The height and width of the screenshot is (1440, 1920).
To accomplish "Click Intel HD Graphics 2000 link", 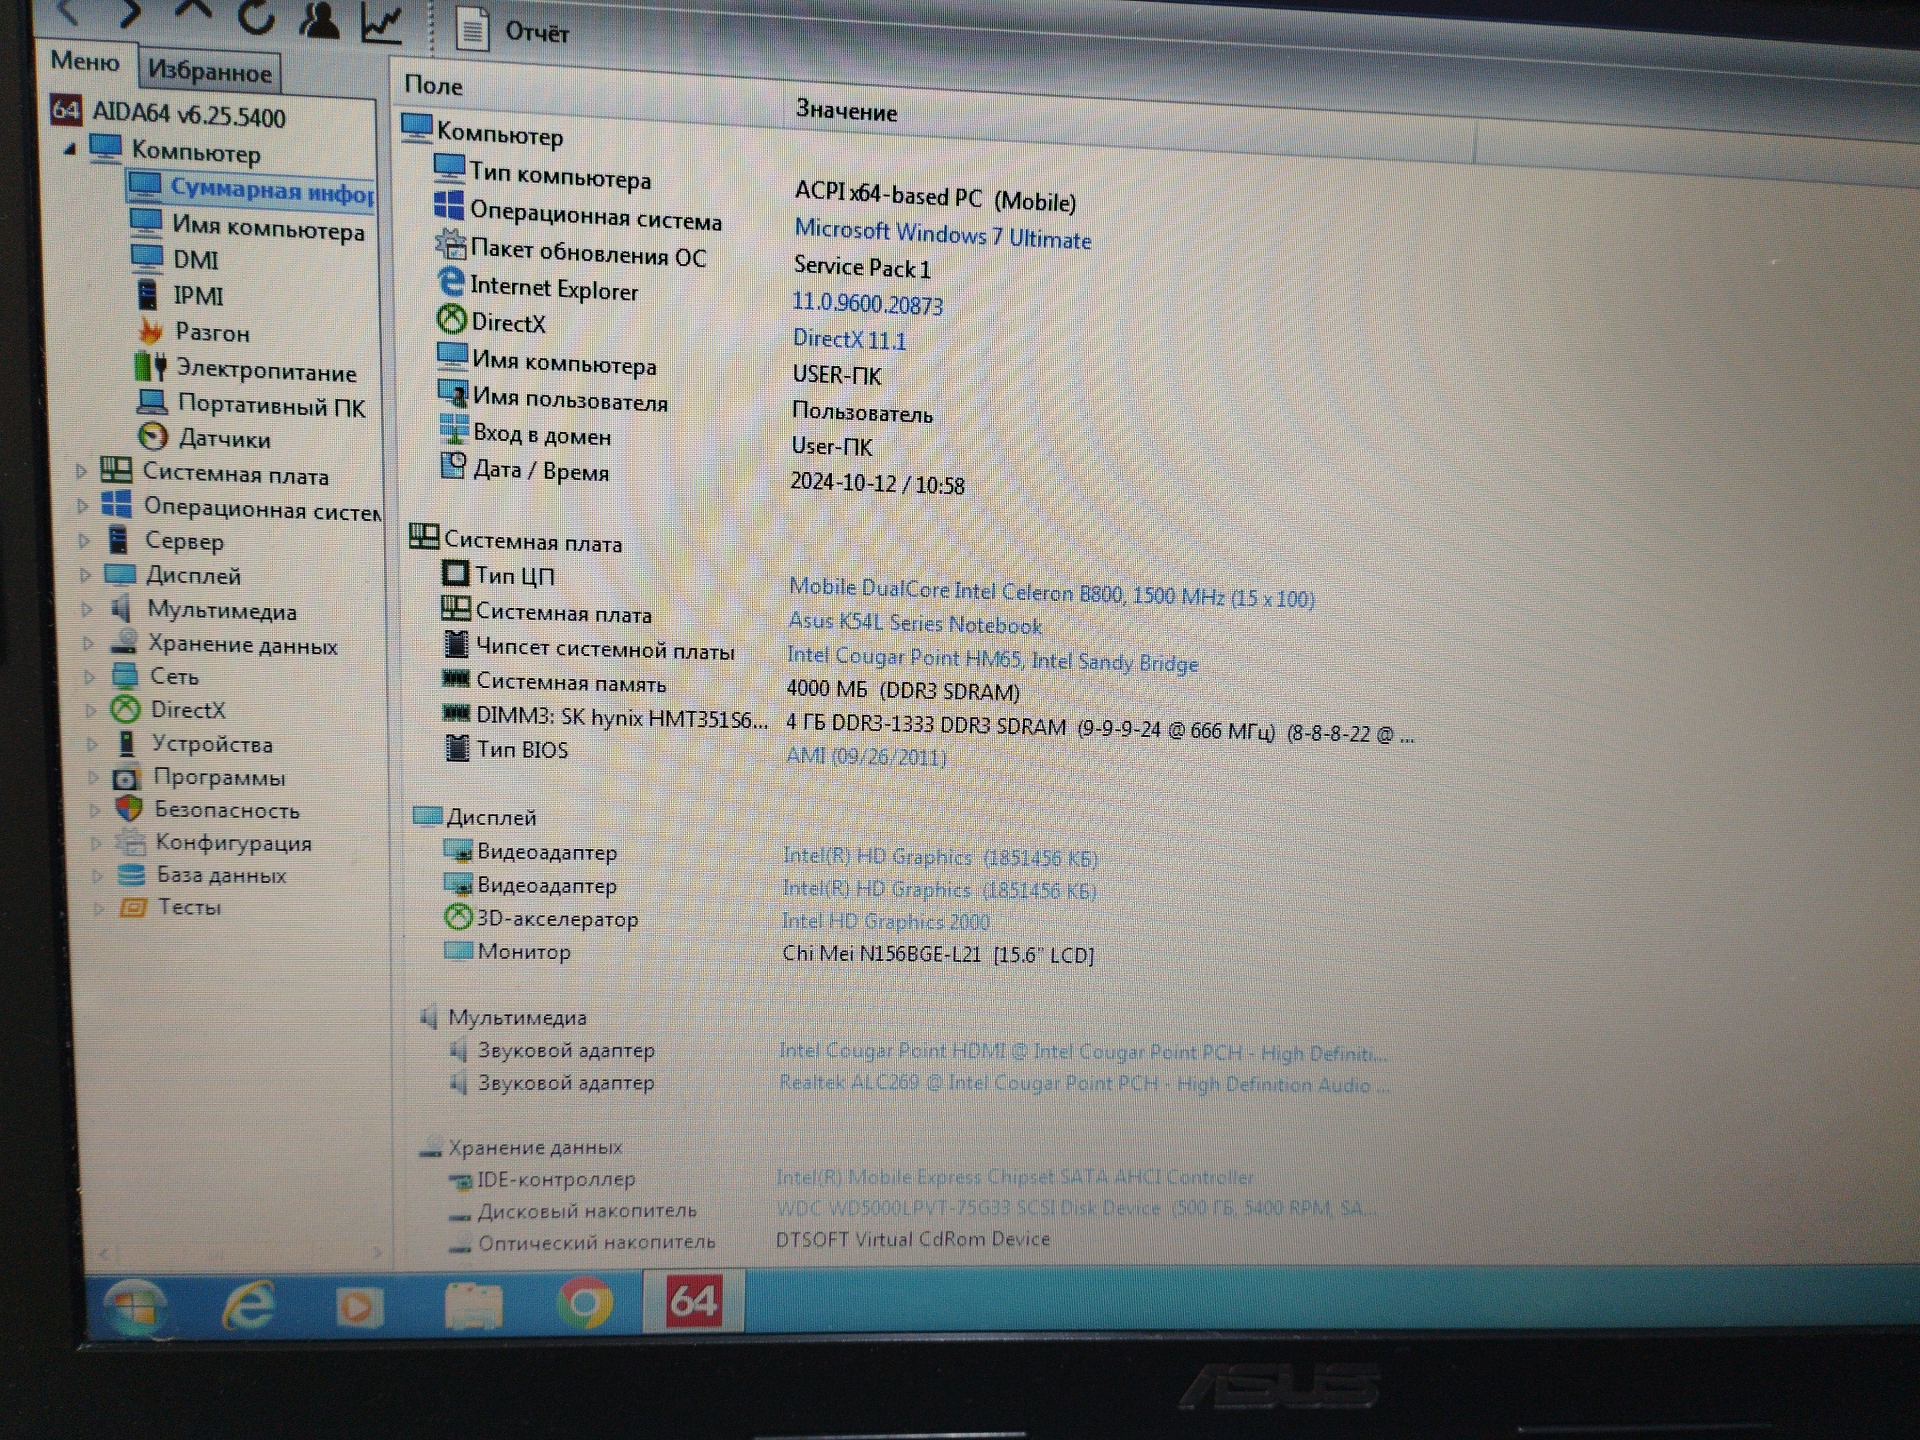I will coord(885,921).
